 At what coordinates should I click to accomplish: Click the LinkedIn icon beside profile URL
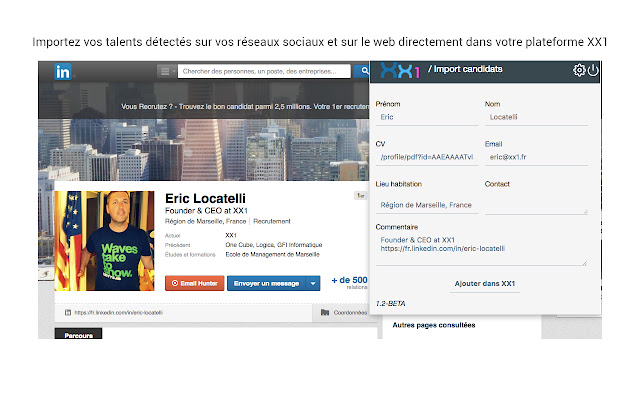tap(68, 313)
